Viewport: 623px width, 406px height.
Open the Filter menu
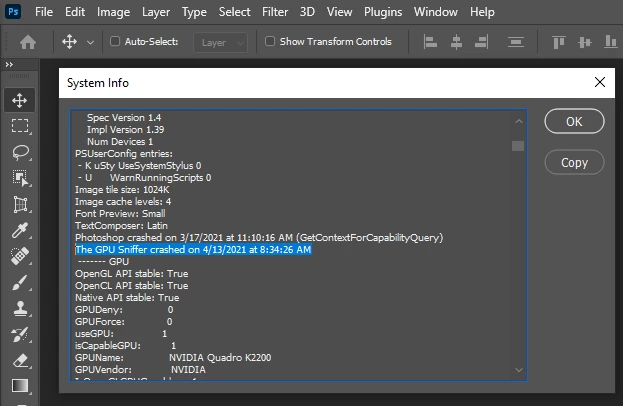point(275,12)
